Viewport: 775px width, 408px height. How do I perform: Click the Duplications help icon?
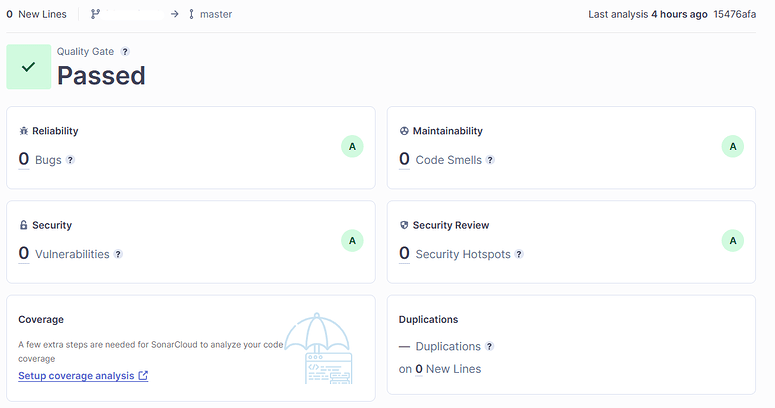point(489,347)
